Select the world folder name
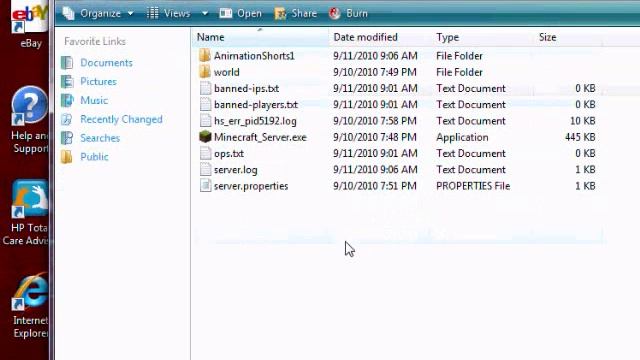640x360 pixels. click(x=227, y=72)
